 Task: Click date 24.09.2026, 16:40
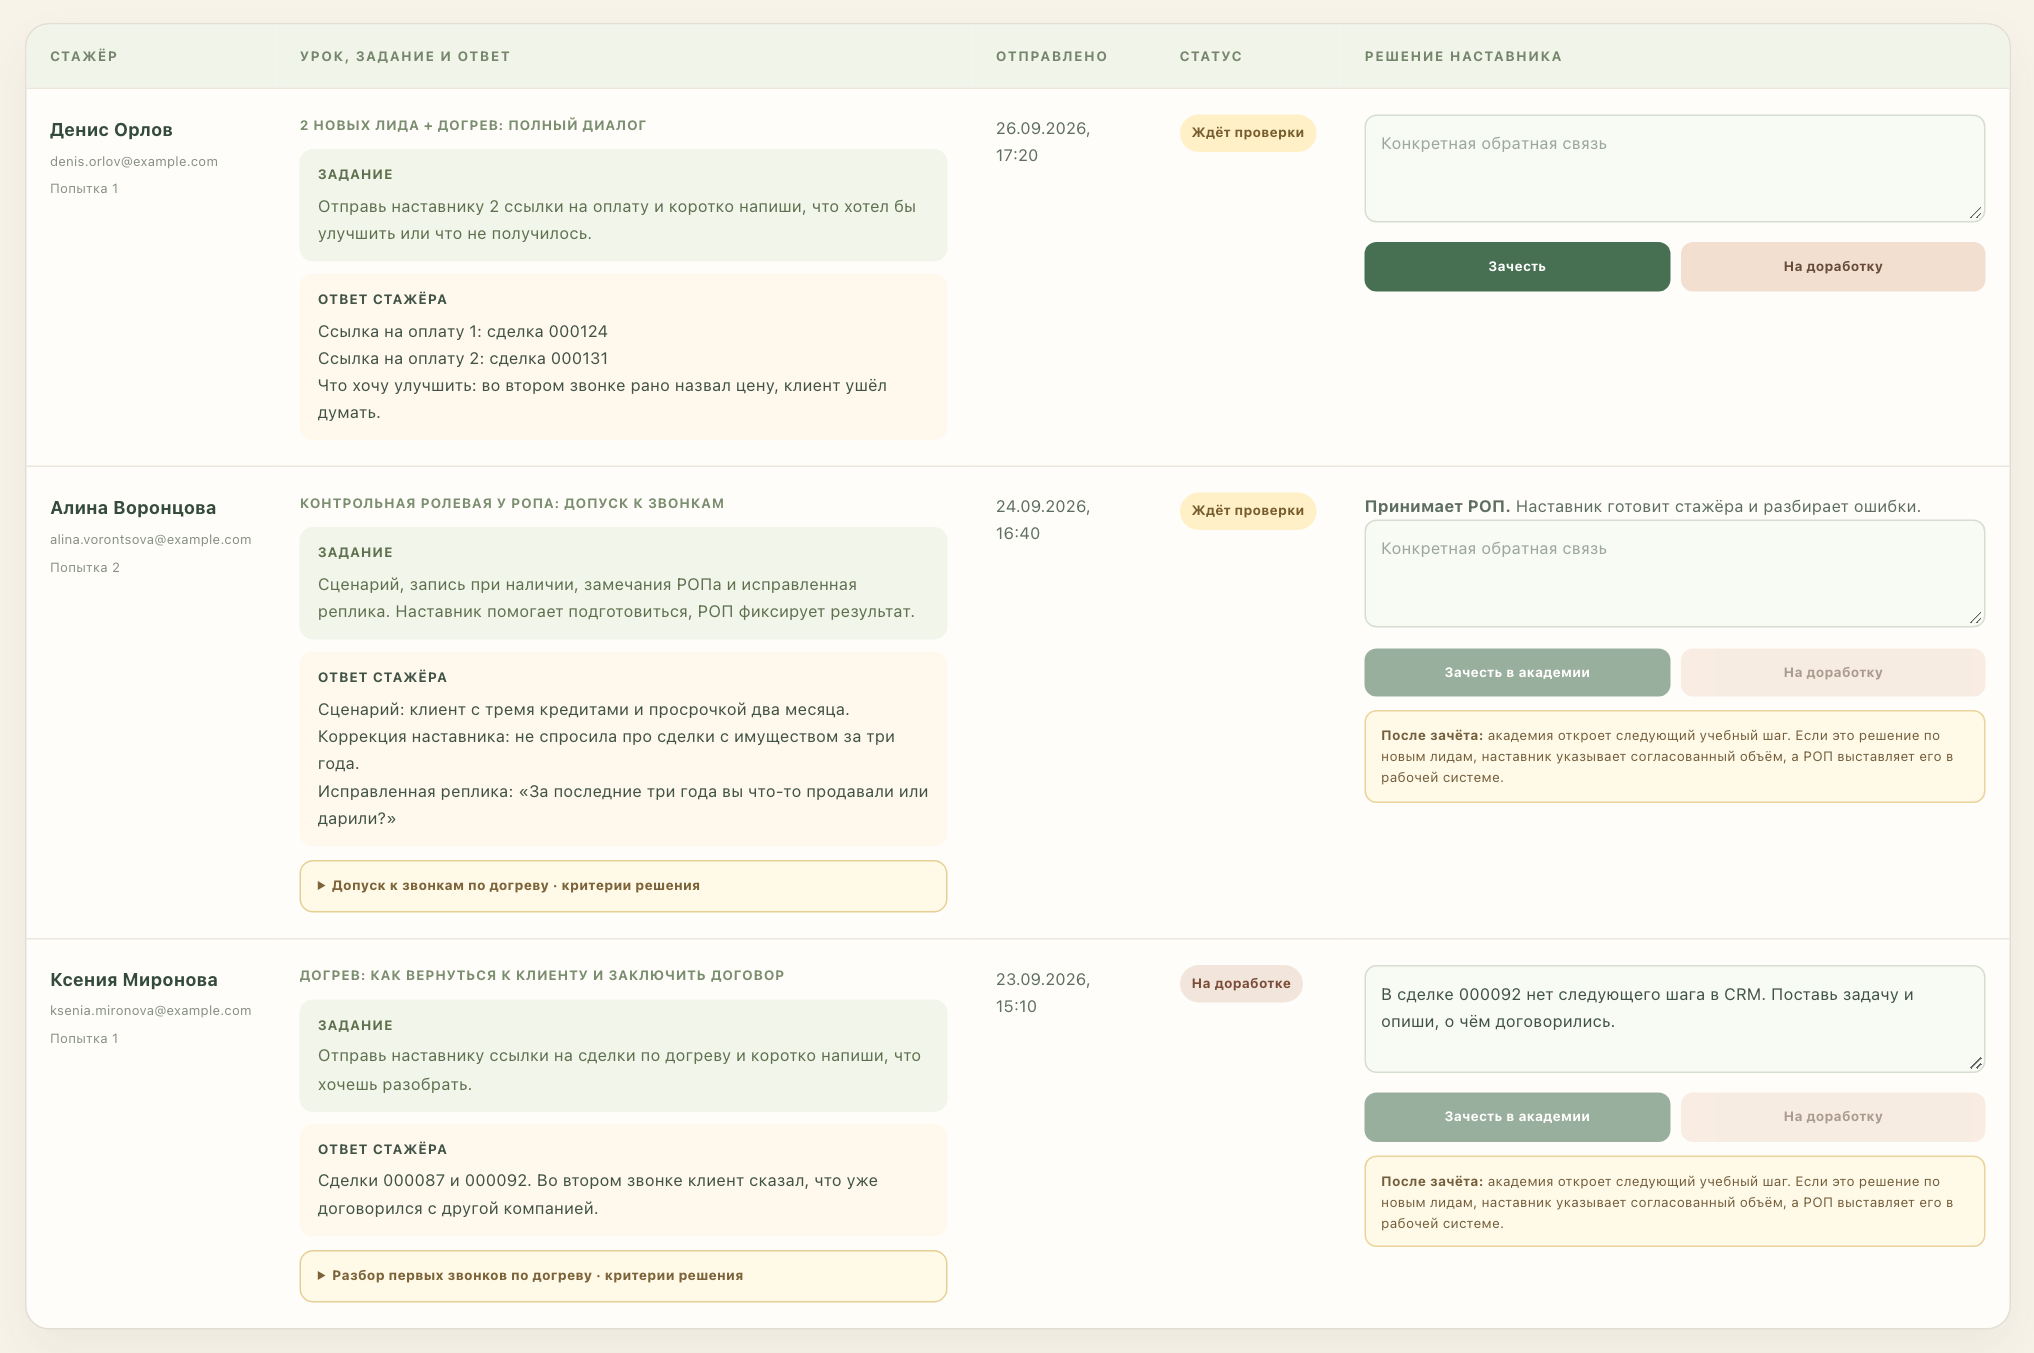(x=1043, y=520)
